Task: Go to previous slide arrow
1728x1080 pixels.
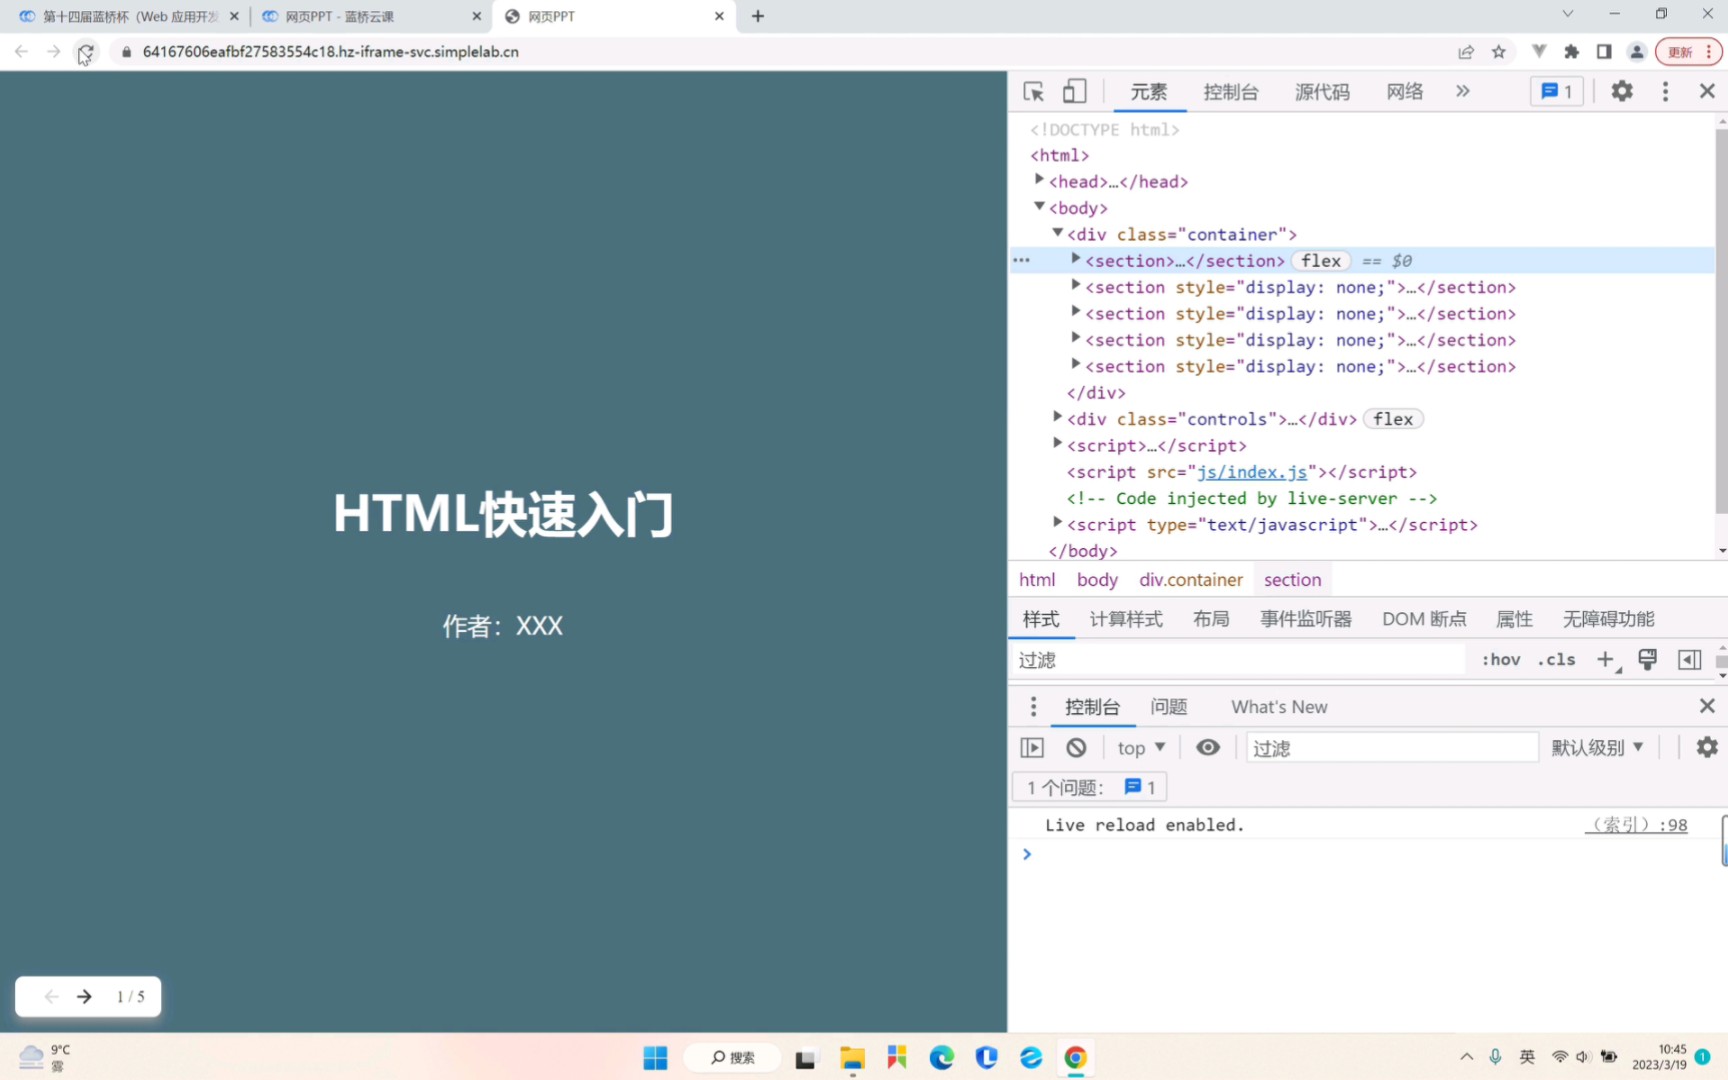Action: [51, 997]
